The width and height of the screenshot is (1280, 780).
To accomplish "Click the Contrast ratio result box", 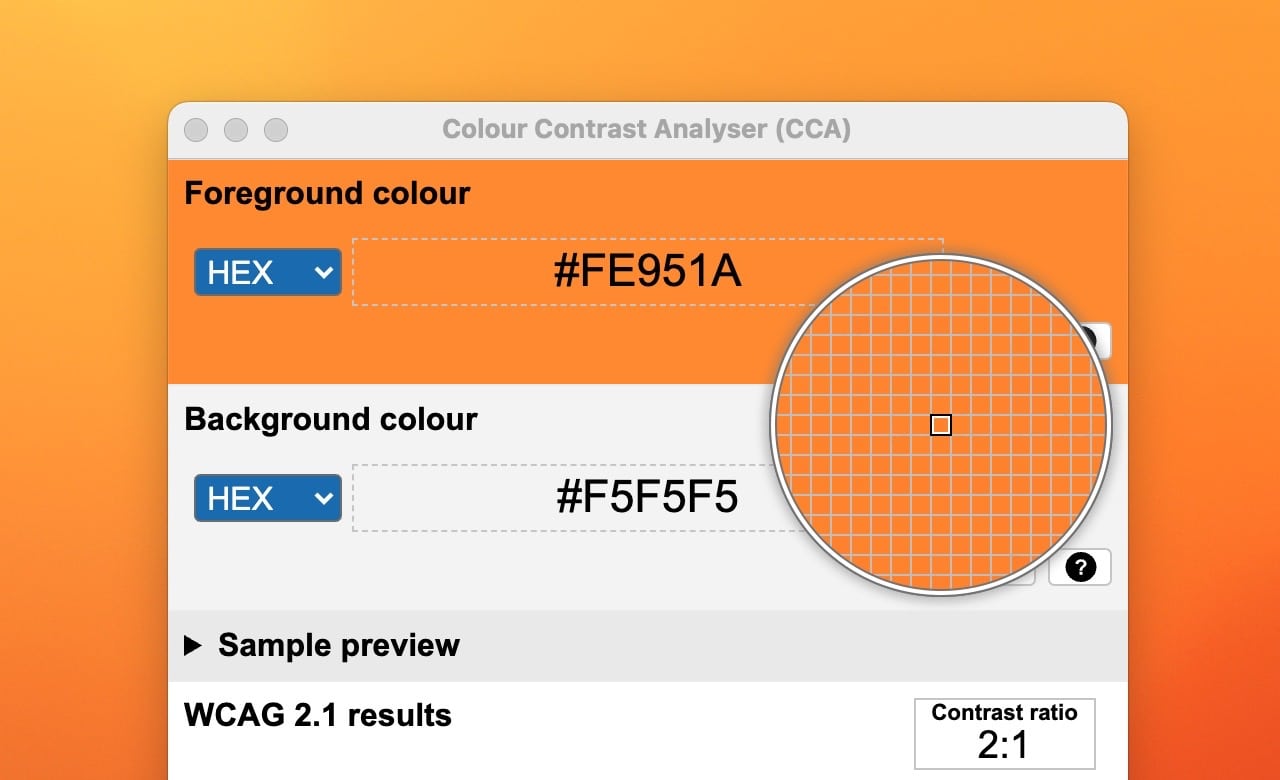I will (1004, 733).
